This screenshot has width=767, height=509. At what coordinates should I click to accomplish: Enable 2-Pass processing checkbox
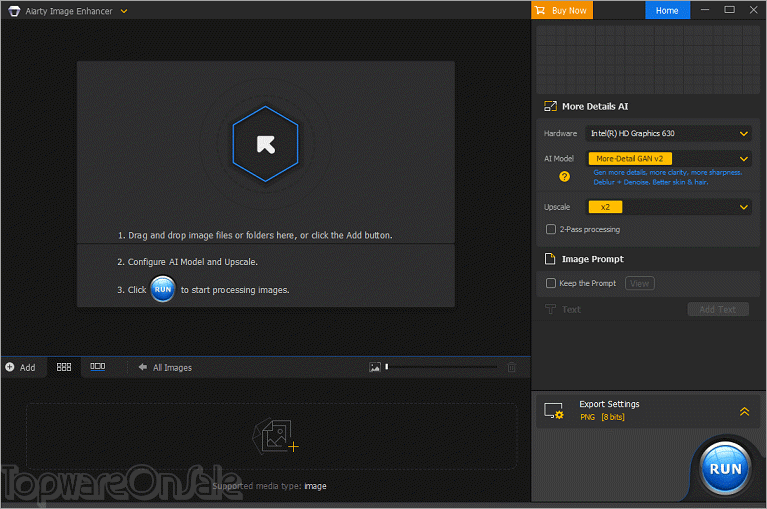551,229
